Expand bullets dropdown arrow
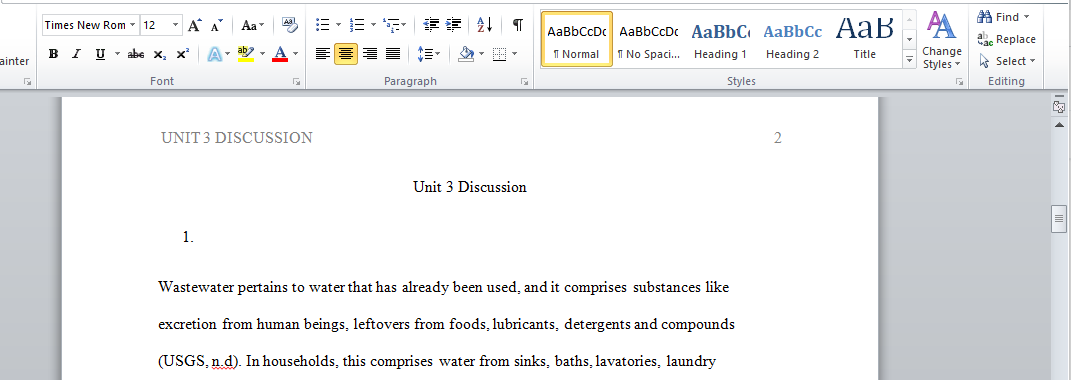 (338, 25)
